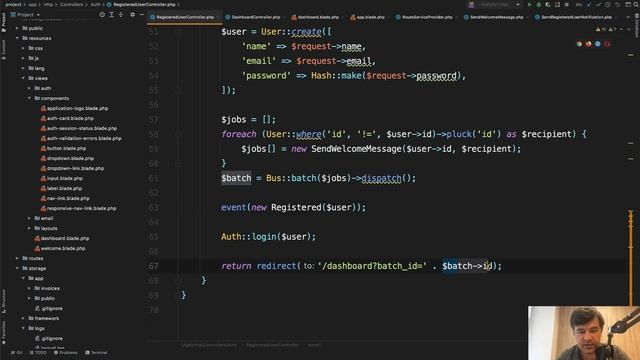640x360 pixels.
Task: Collapse the resources folder
Action: point(17,38)
